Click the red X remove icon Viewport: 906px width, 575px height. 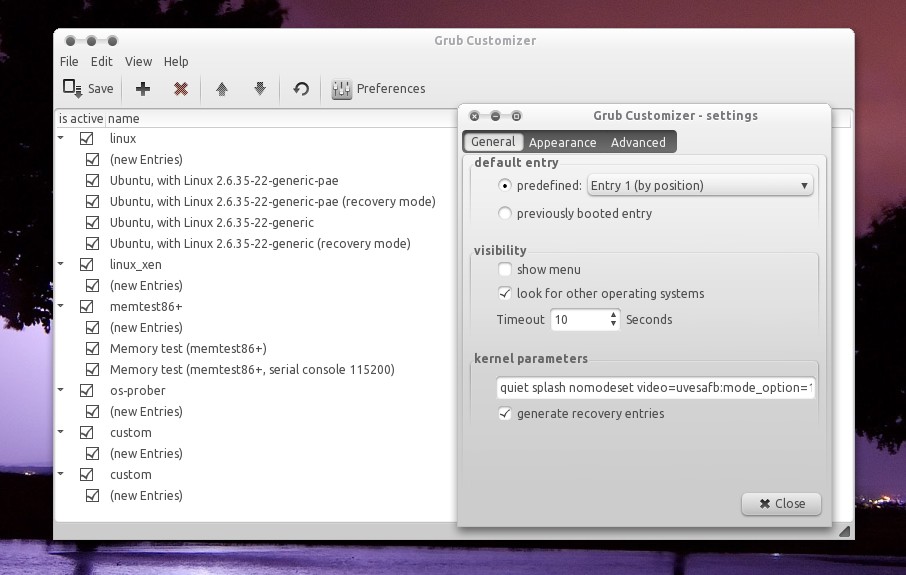click(181, 89)
